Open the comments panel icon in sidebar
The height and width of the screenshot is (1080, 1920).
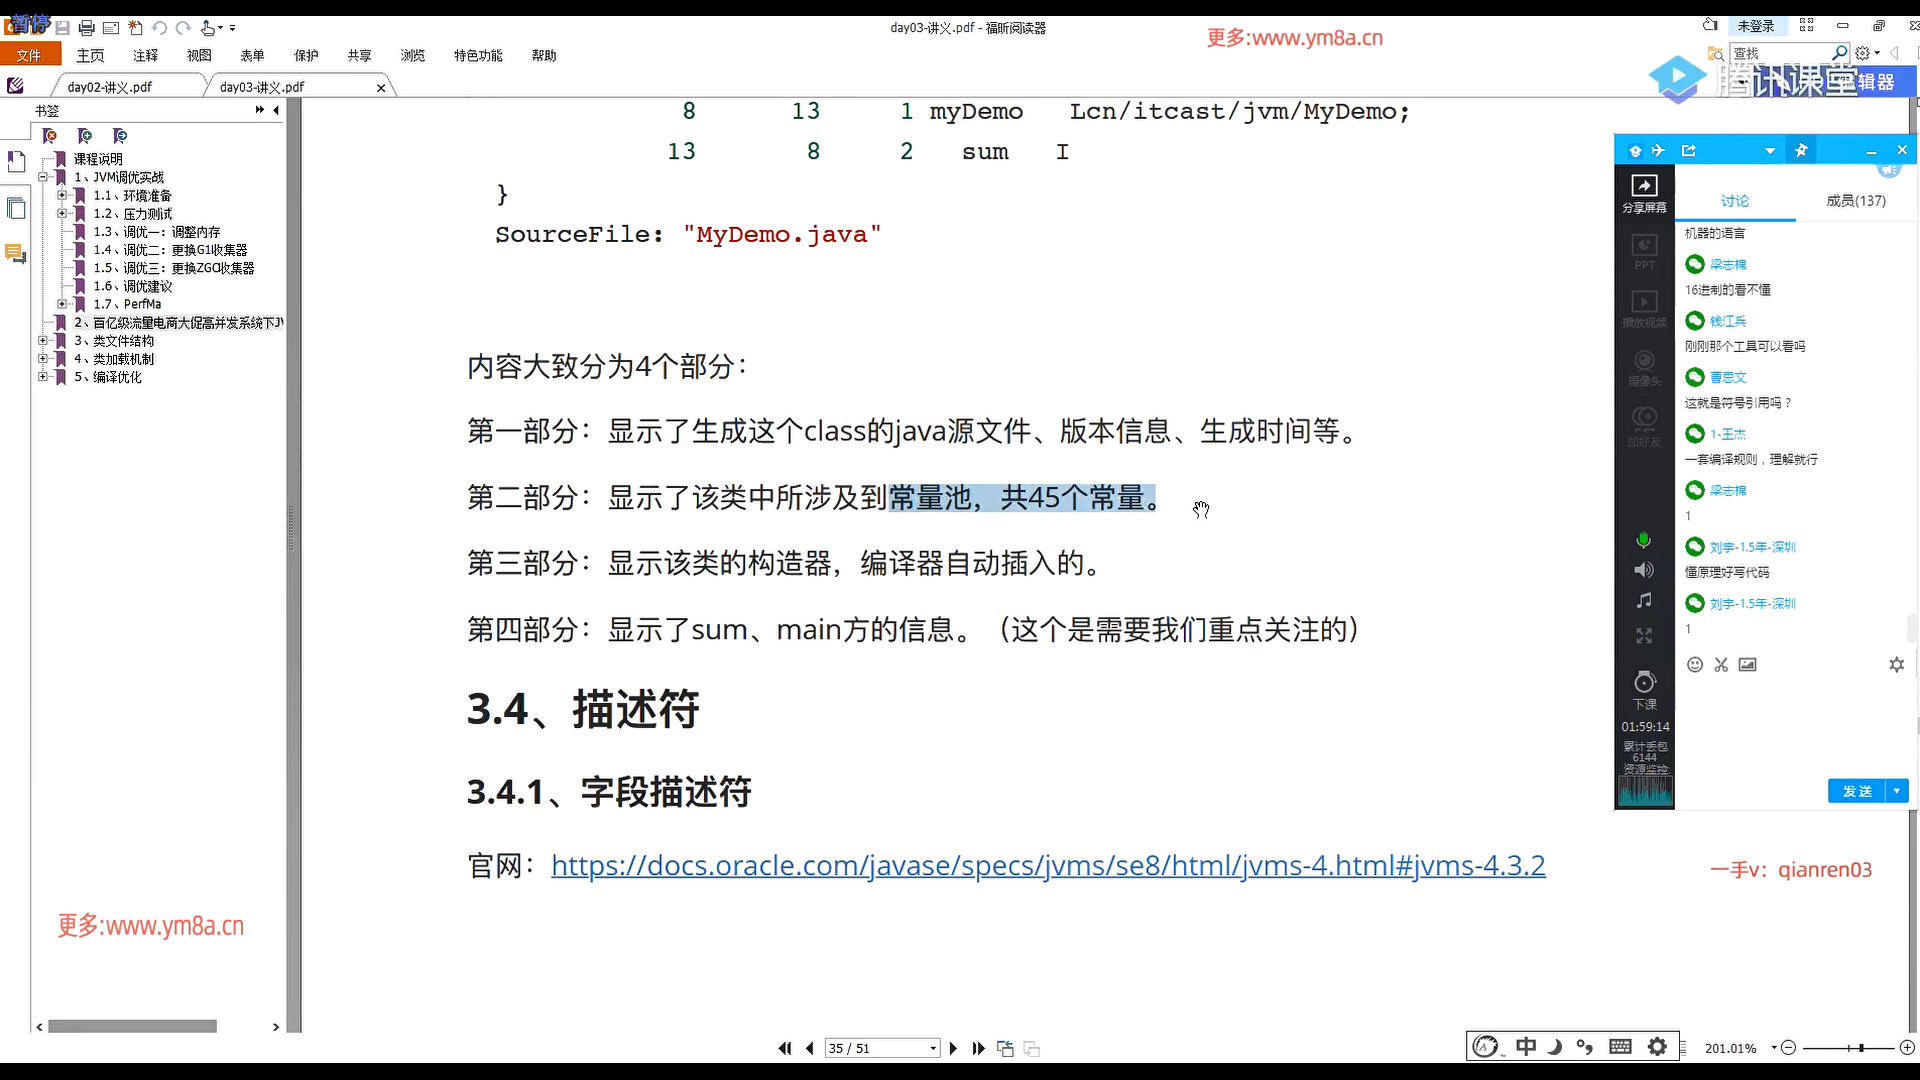click(x=16, y=254)
